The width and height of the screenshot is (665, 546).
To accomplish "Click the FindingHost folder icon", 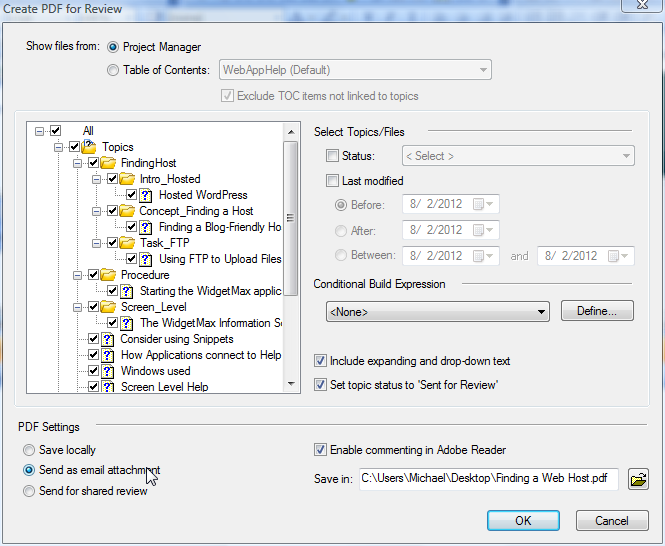I will point(108,163).
